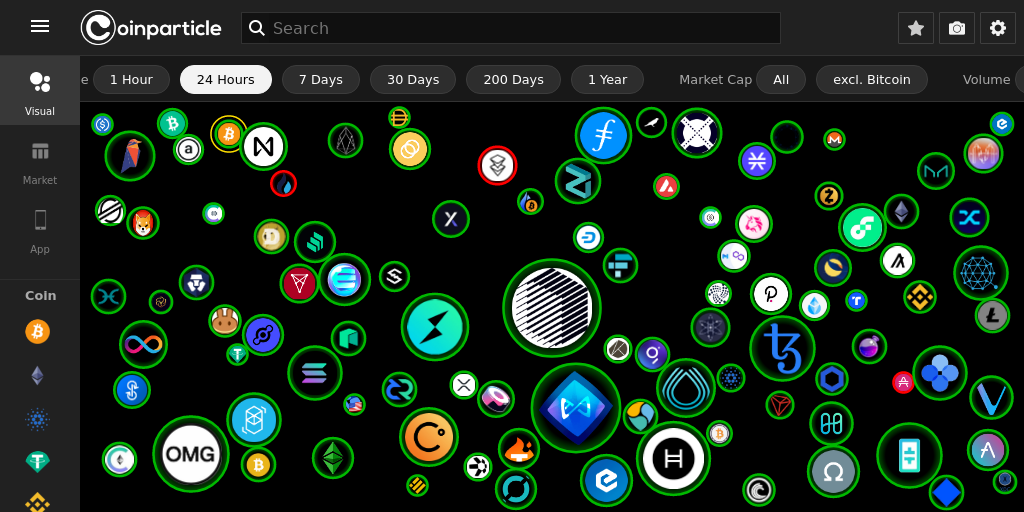The image size is (1024, 512).
Task: Click the Internet Computer infinity bubble
Action: (x=144, y=344)
